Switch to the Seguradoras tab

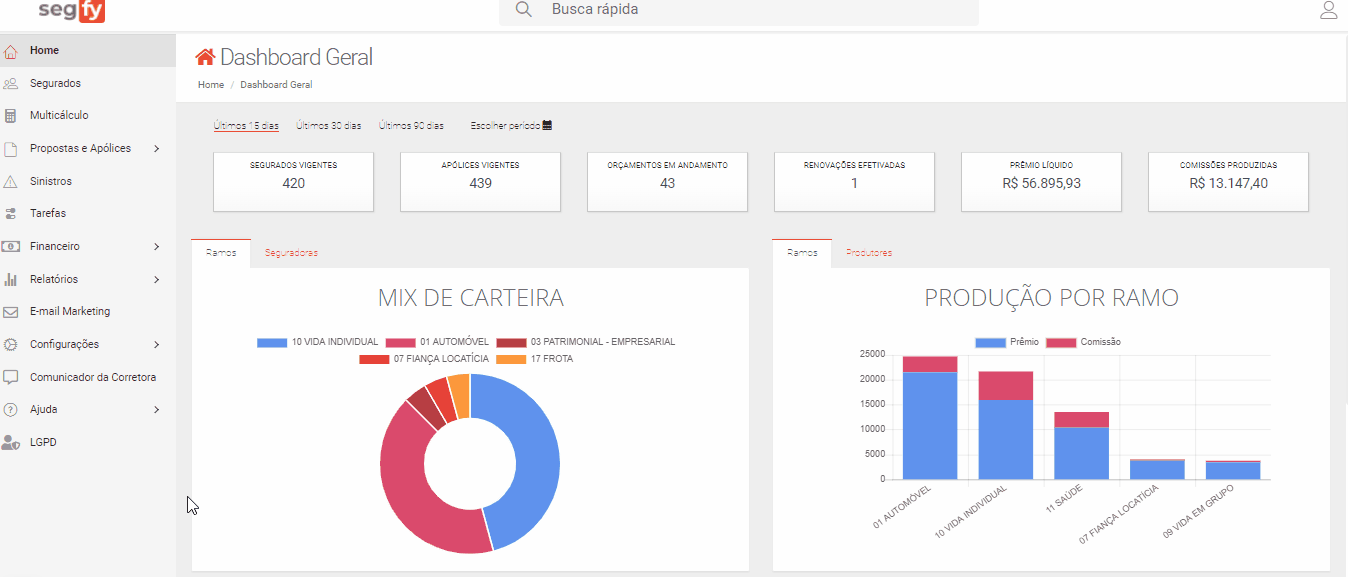[x=291, y=253]
